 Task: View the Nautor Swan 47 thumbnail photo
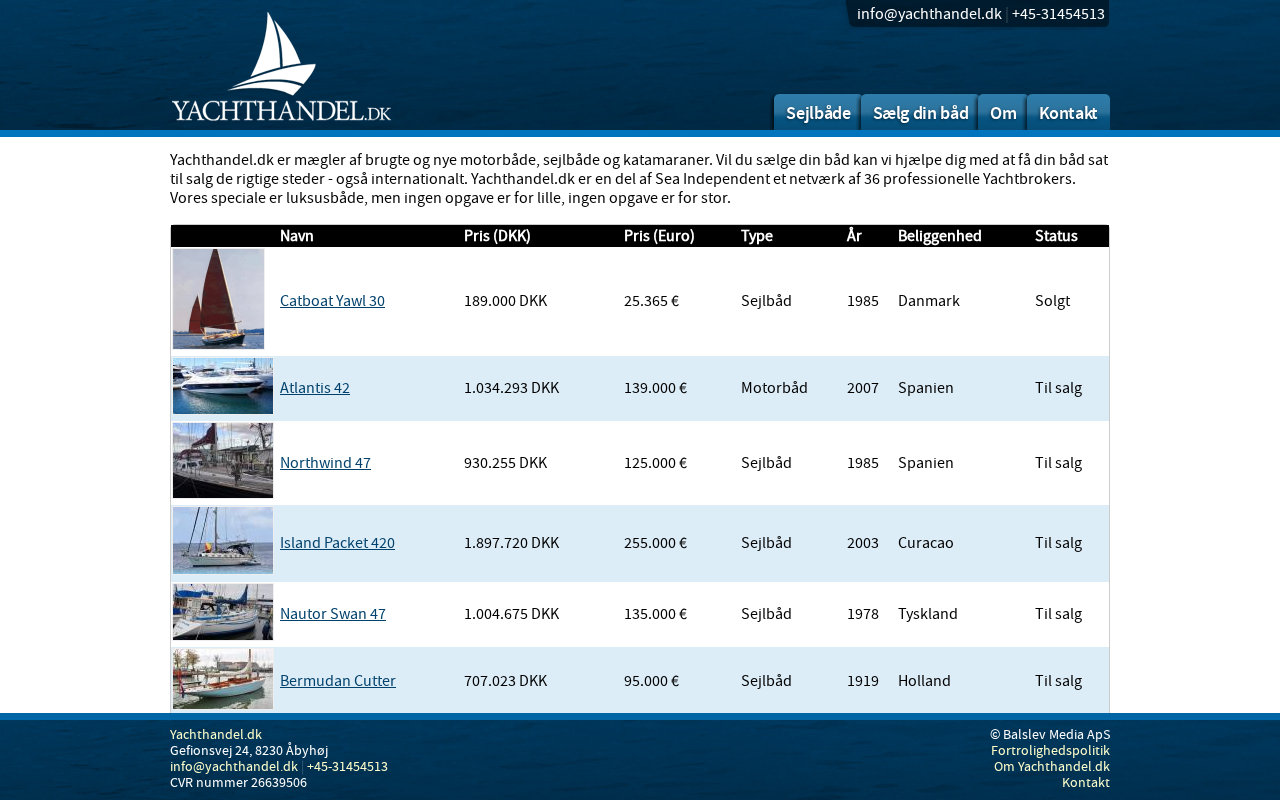[223, 612]
